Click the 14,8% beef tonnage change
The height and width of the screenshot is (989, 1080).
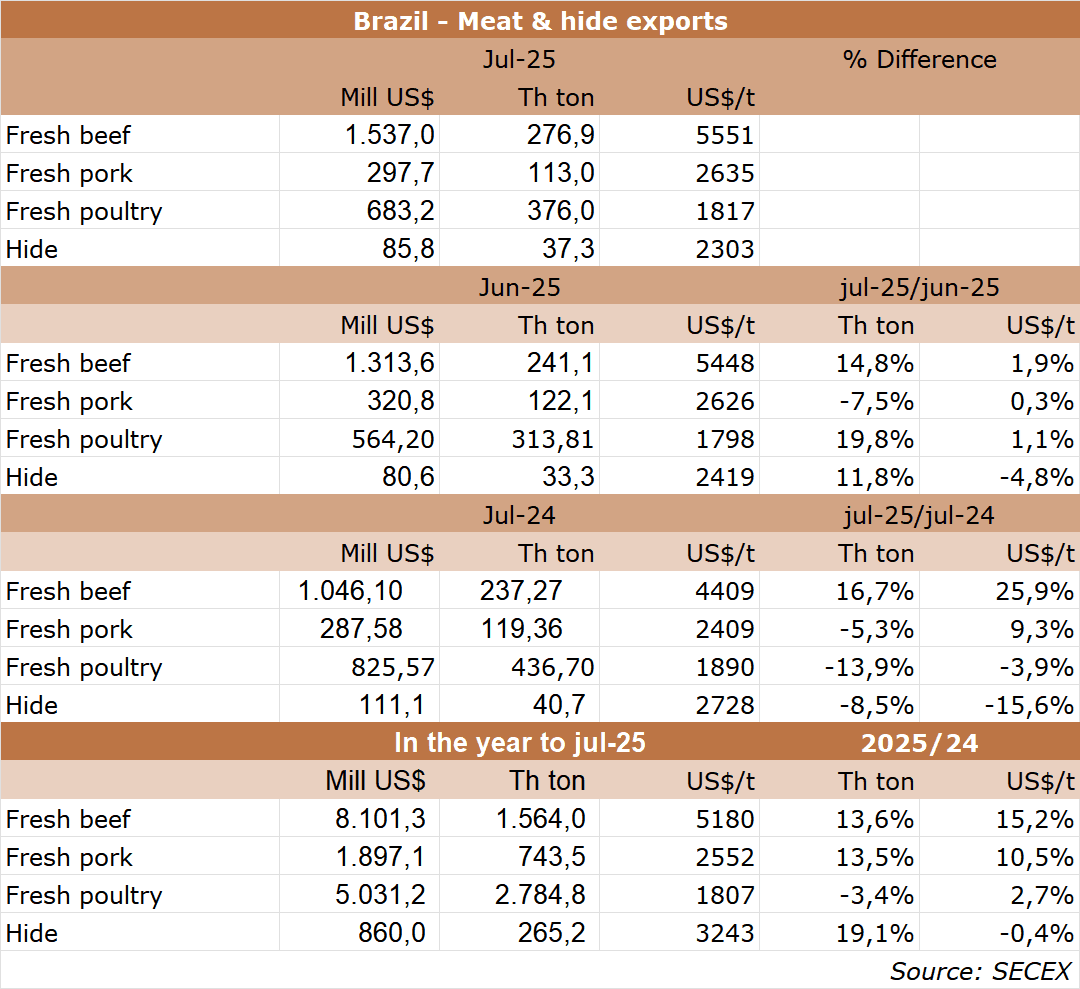point(875,363)
